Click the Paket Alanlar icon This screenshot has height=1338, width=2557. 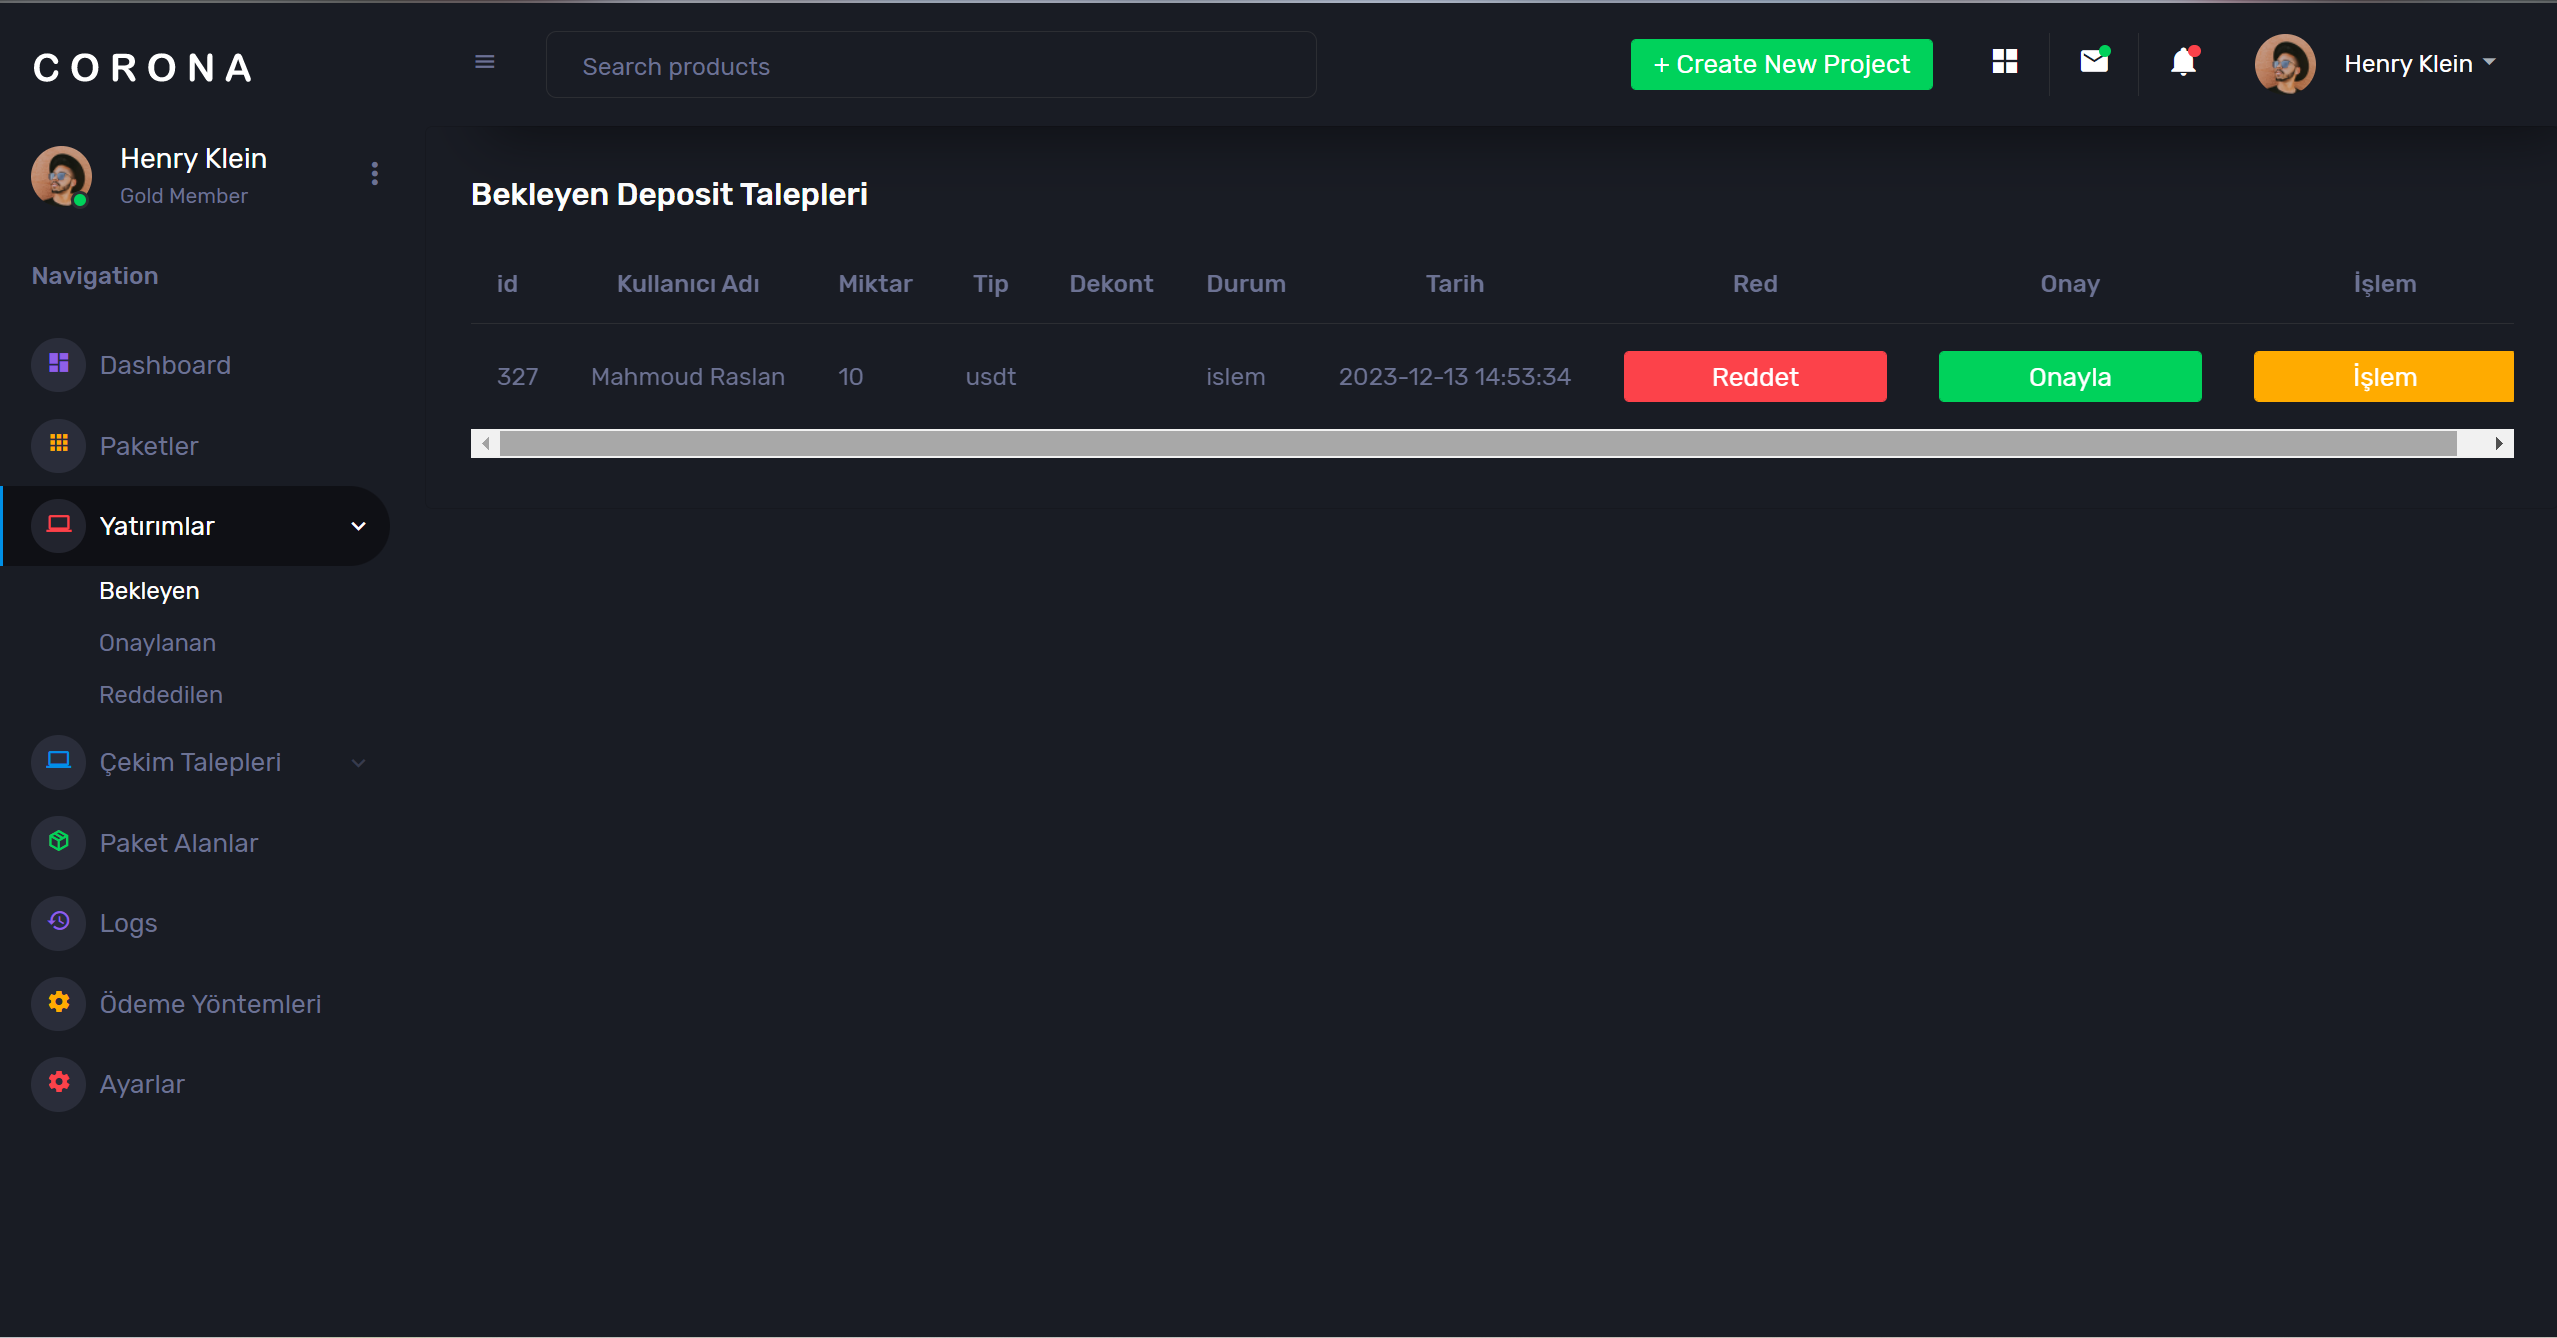point(59,841)
